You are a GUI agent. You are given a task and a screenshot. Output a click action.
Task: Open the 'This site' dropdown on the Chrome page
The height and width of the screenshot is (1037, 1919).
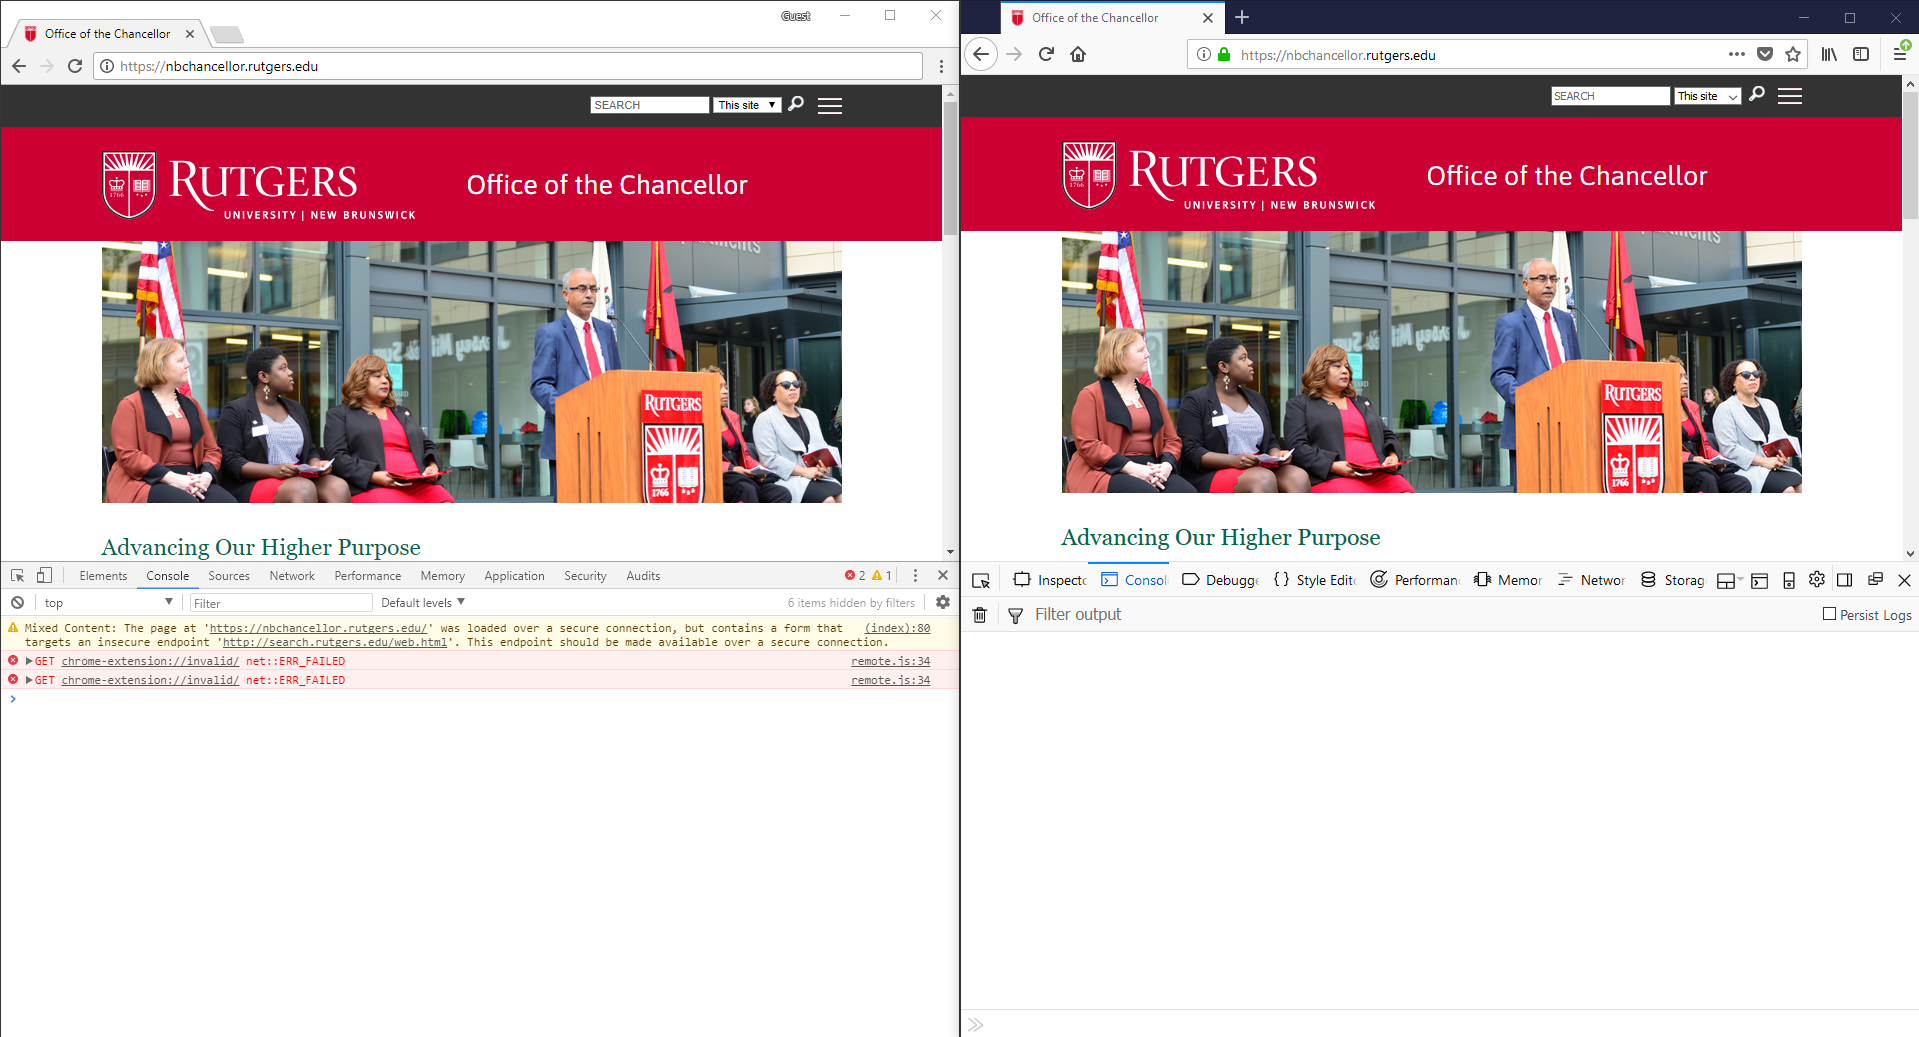[x=747, y=105]
